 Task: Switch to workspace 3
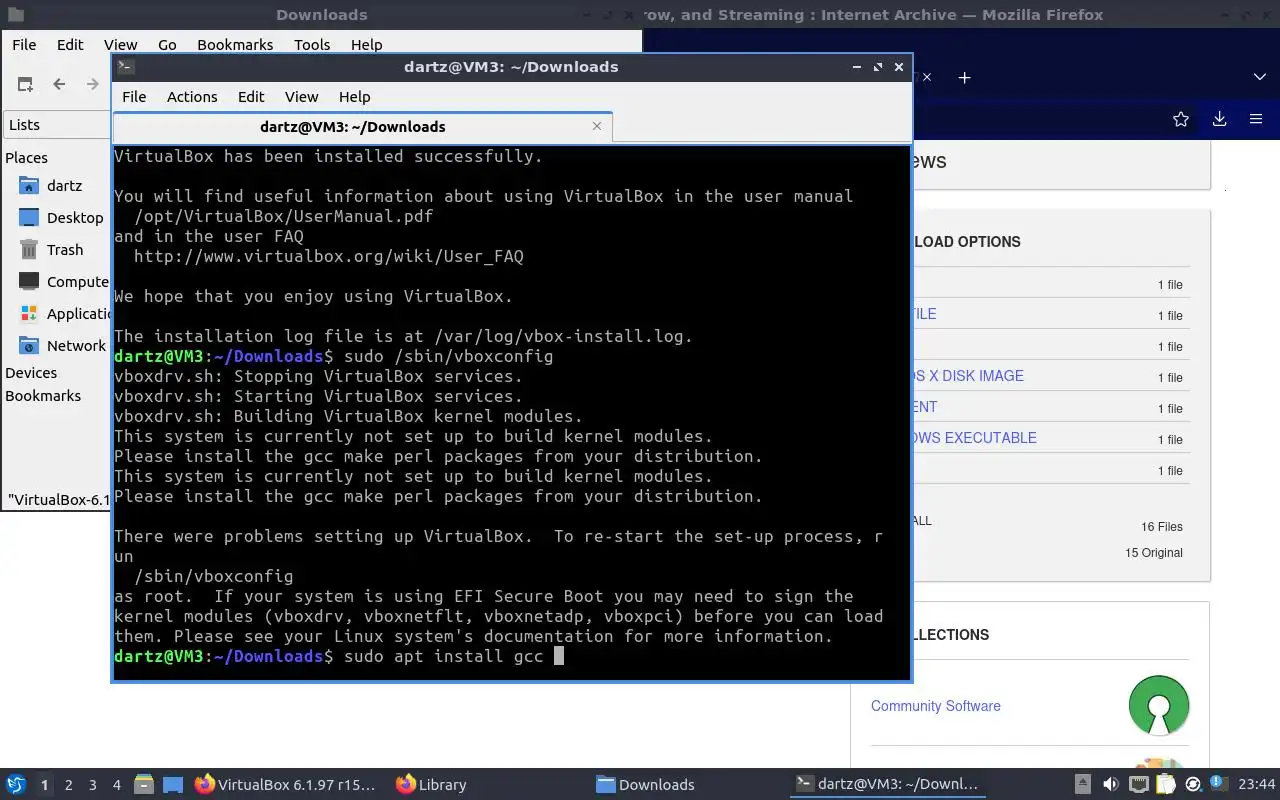point(93,785)
